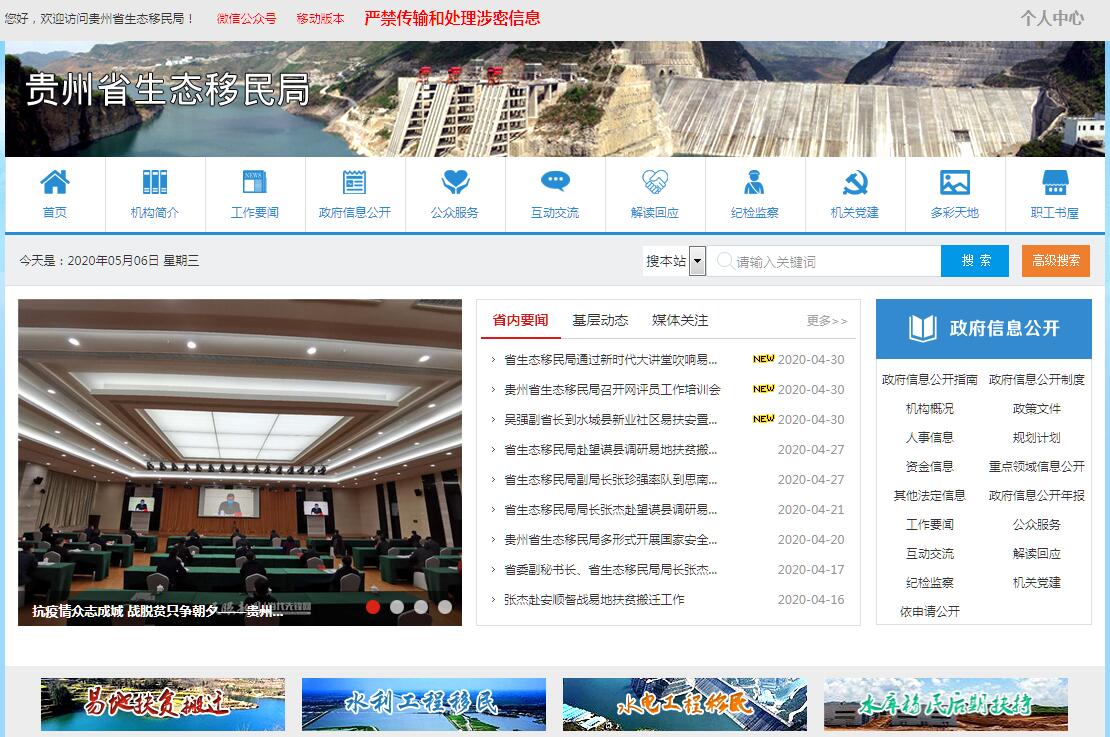
Task: Click the 多彩天地 picture icon
Action: [955, 183]
